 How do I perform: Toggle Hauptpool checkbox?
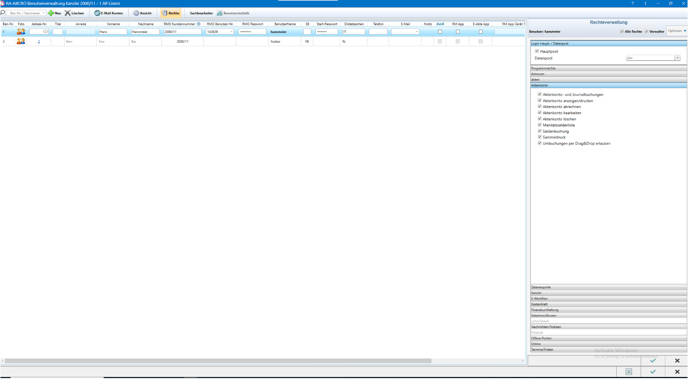coord(537,51)
